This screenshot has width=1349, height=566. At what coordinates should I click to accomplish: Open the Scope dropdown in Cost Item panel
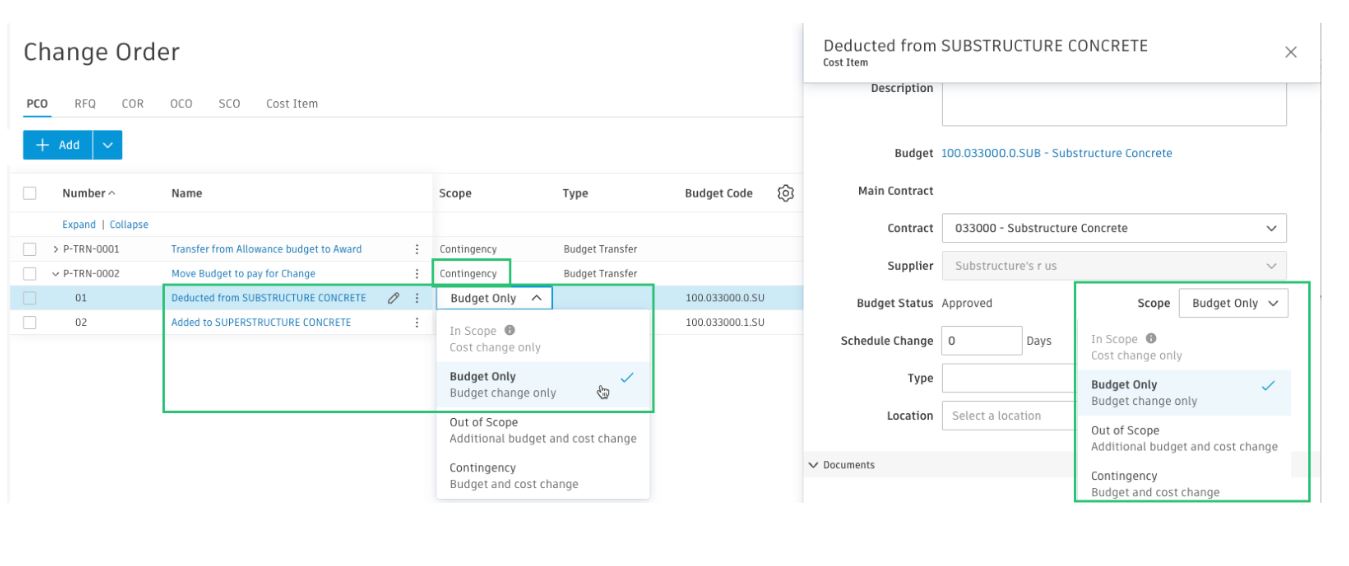(x=1234, y=303)
